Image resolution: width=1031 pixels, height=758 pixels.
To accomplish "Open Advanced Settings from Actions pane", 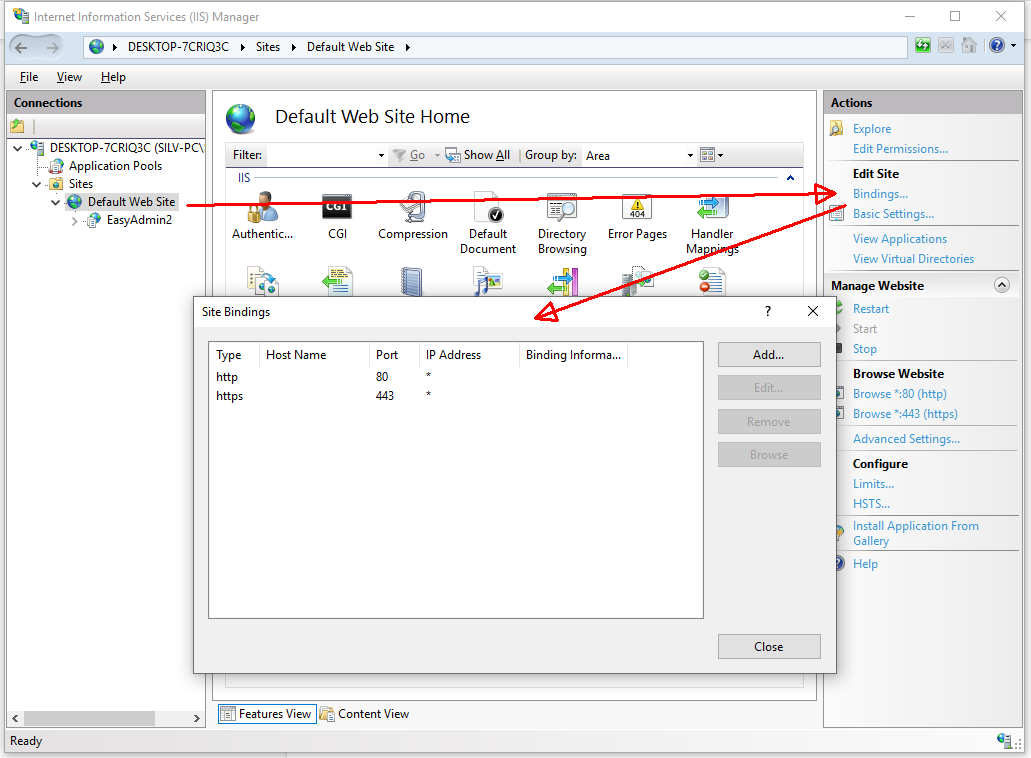I will 905,438.
